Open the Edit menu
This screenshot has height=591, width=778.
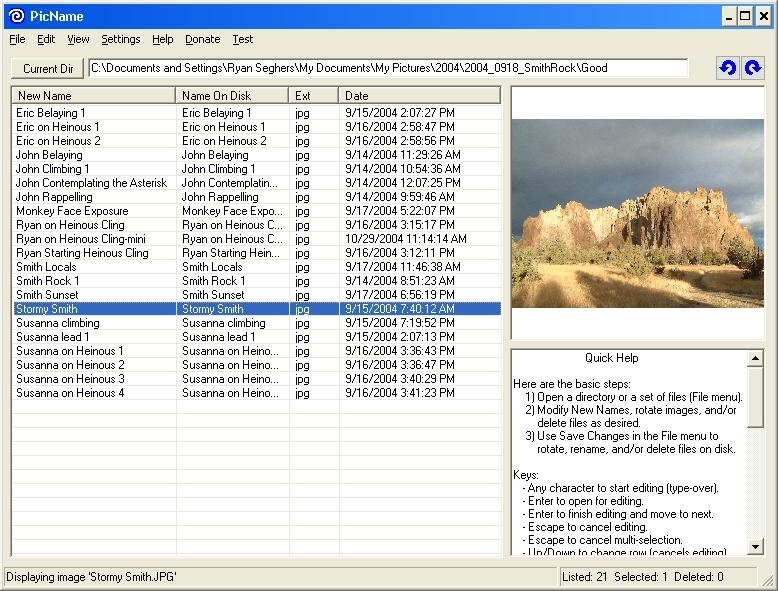pos(46,39)
